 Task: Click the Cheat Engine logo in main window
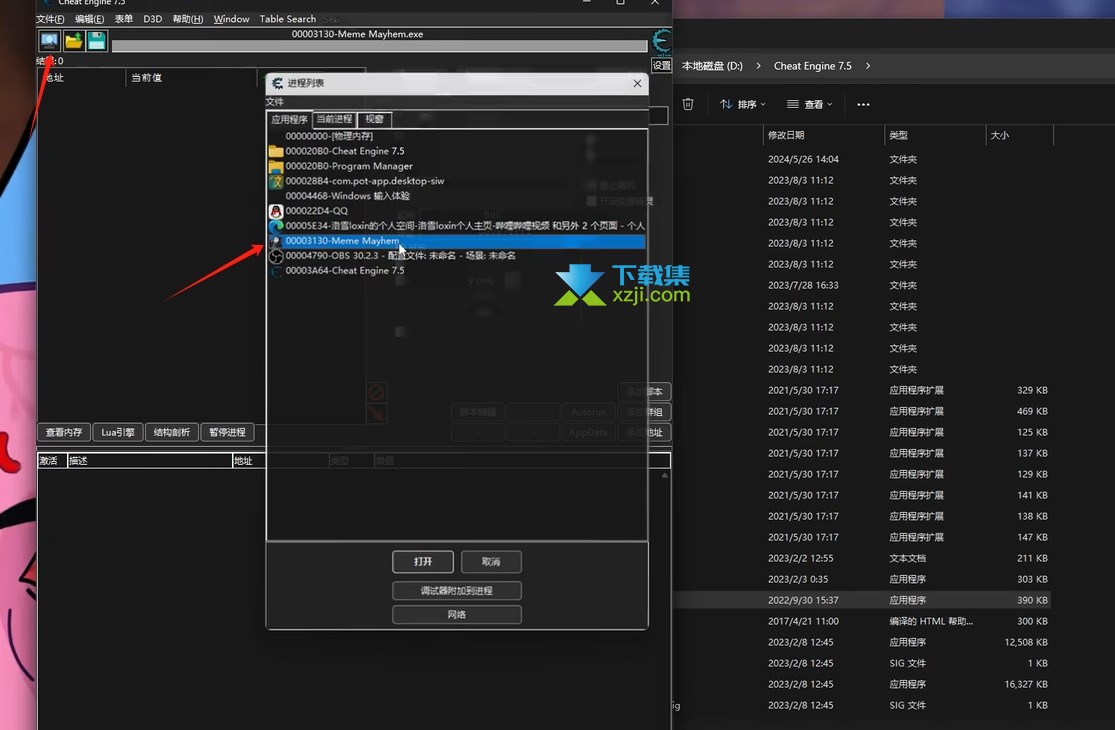[661, 41]
